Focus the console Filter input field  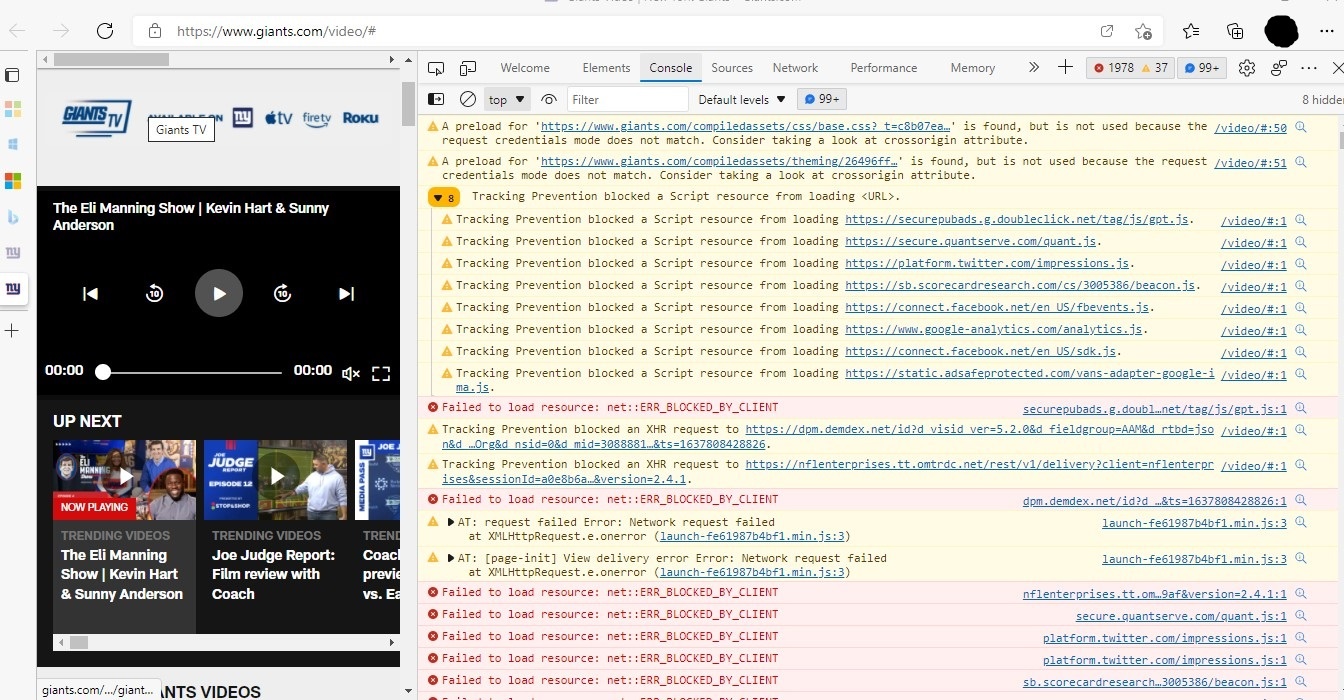click(627, 99)
